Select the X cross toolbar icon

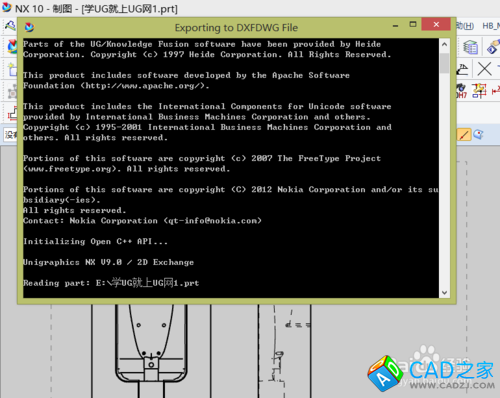pos(484,69)
